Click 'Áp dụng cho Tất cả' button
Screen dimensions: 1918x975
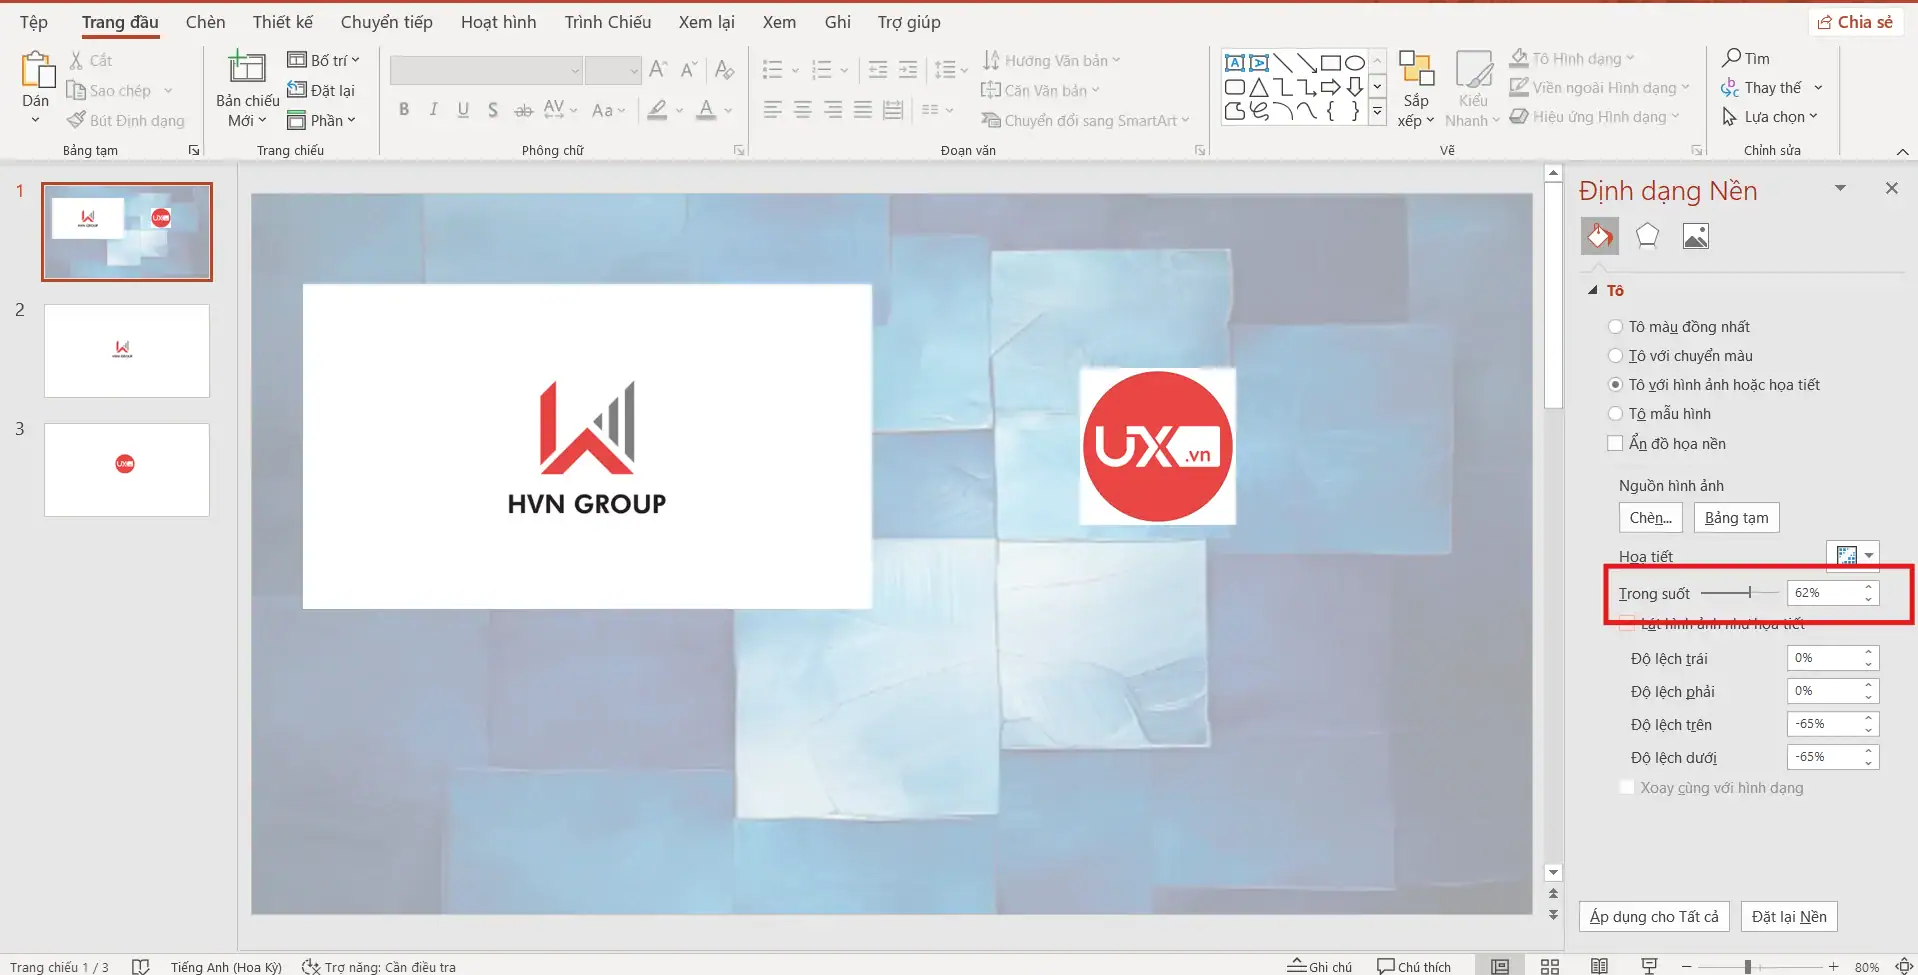click(x=1654, y=916)
